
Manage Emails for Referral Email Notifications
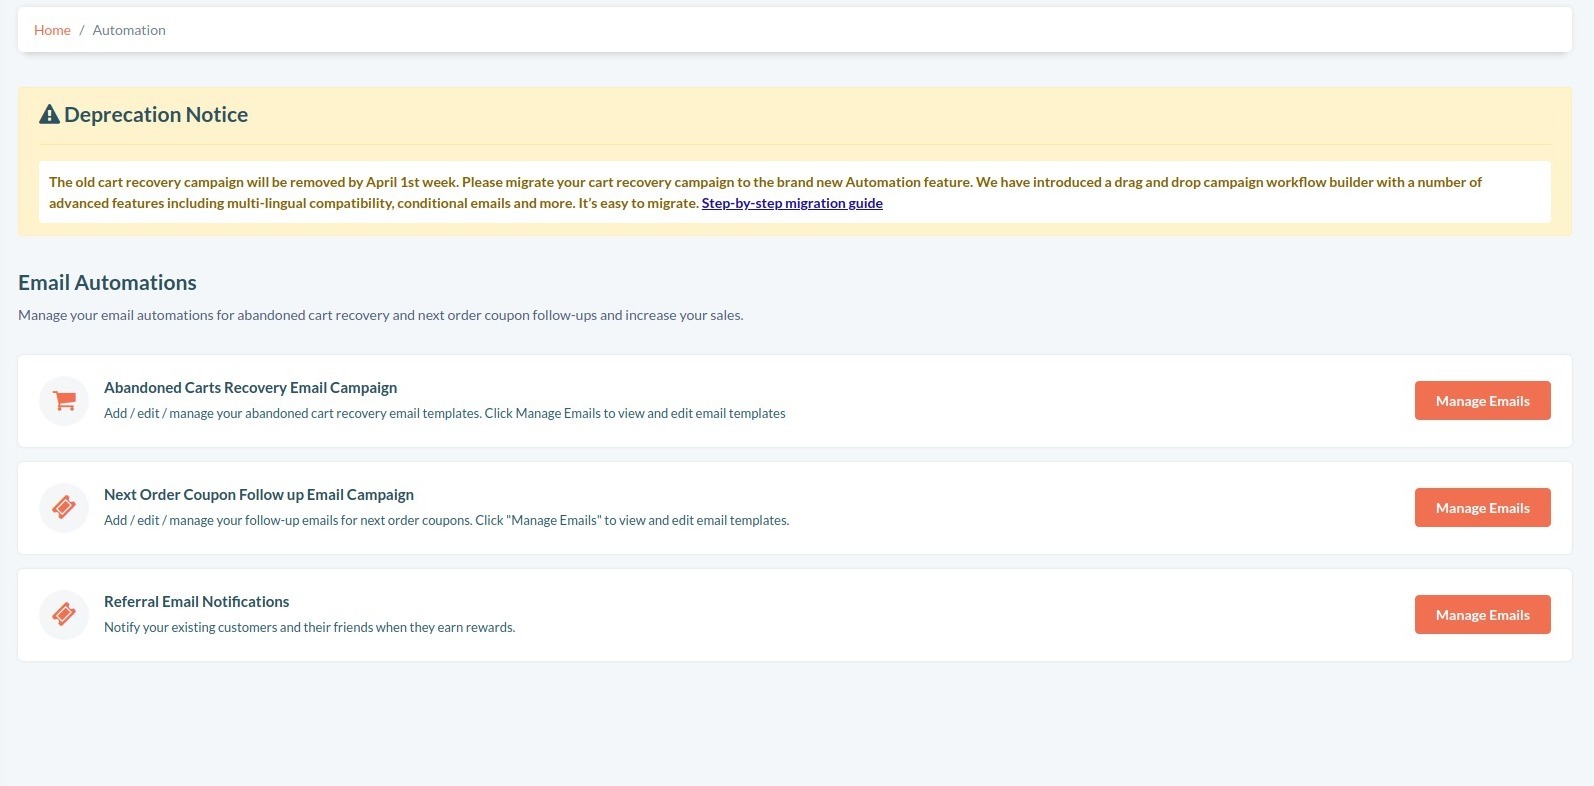pyautogui.click(x=1482, y=615)
